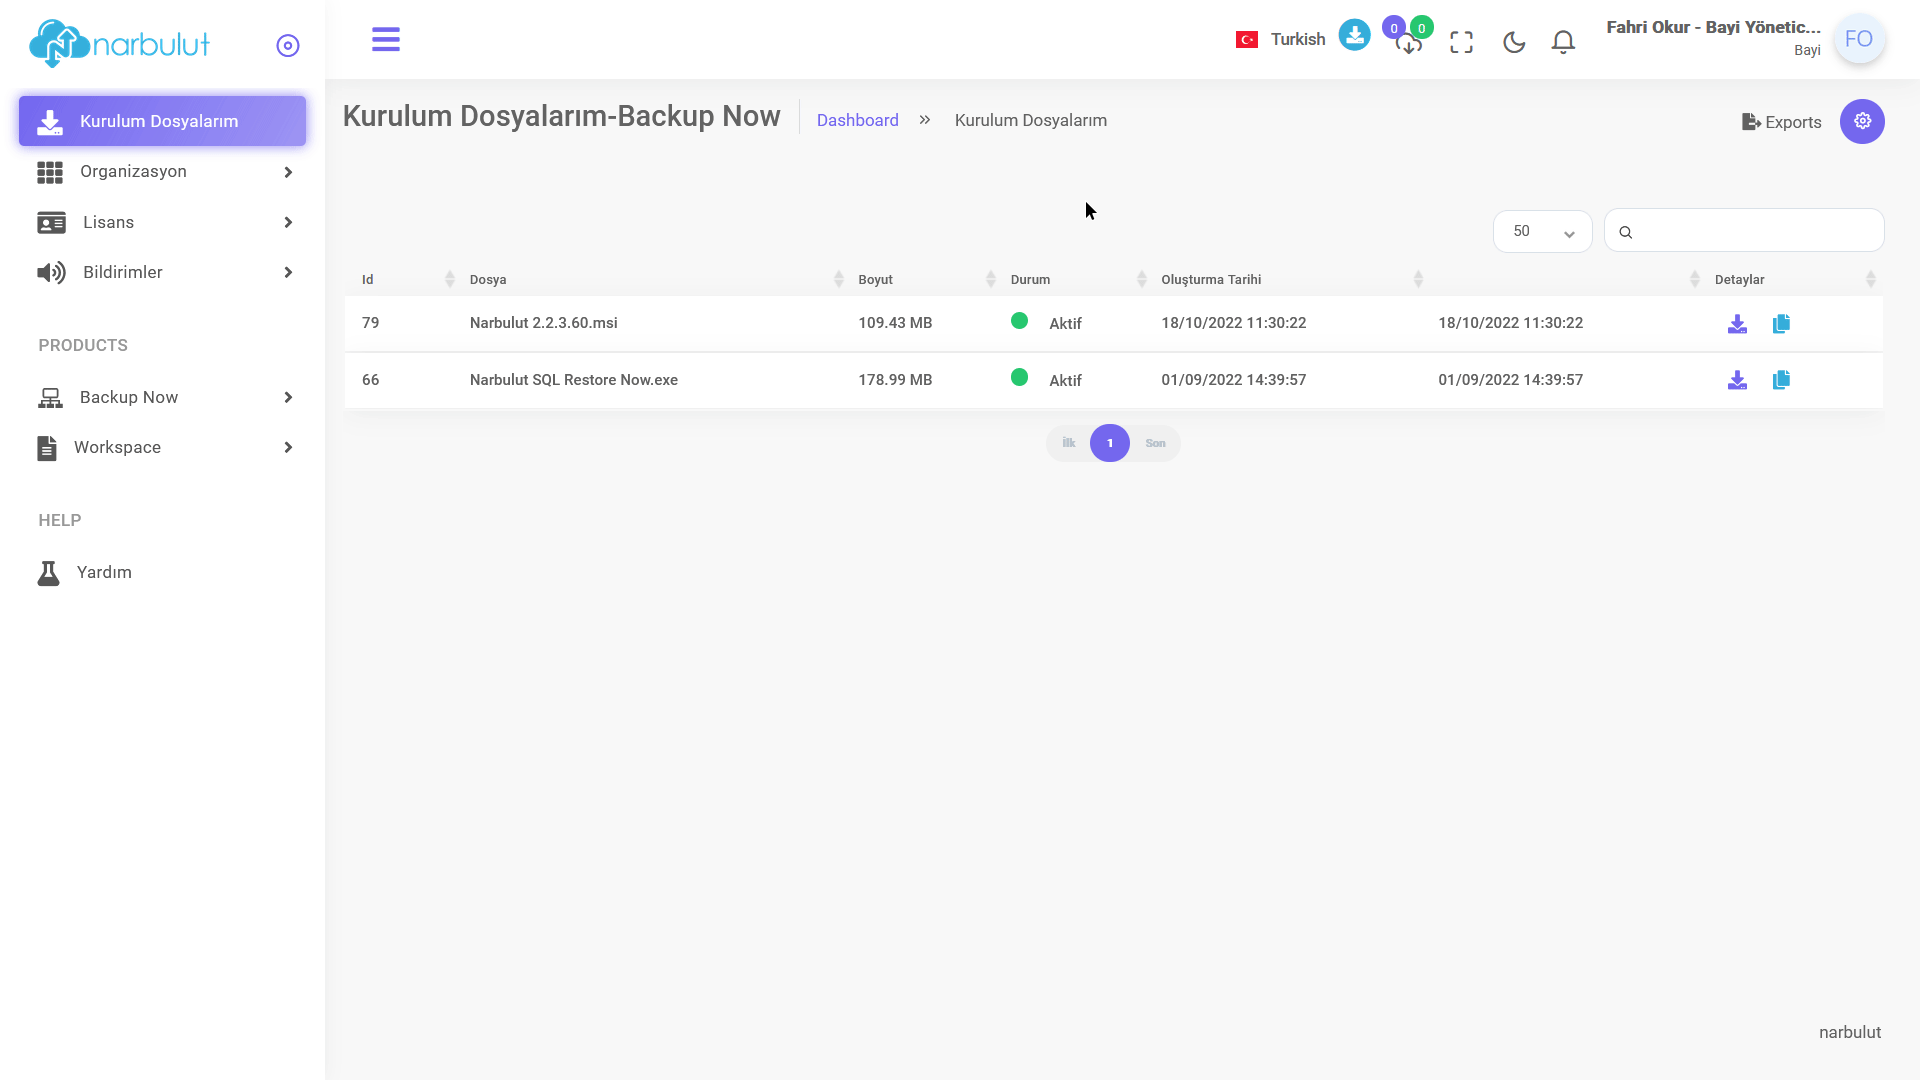The image size is (1920, 1080).
Task: Click the Exports button
Action: [1781, 122]
